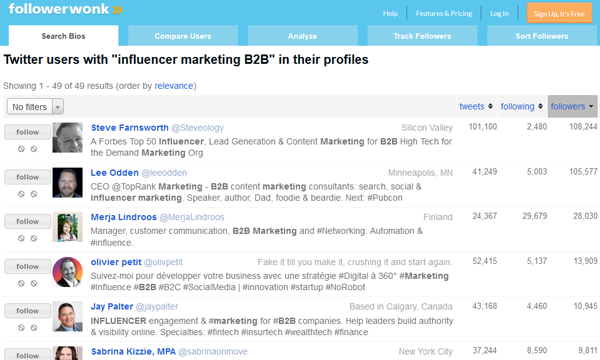Click the left block icon in Lee Odden's row
This screenshot has height=360, width=600.
tap(21, 194)
